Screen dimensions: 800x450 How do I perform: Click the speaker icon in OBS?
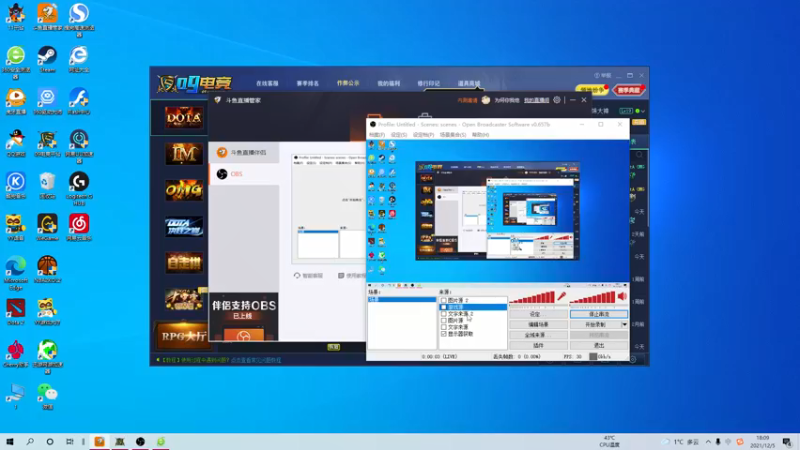click(x=622, y=296)
